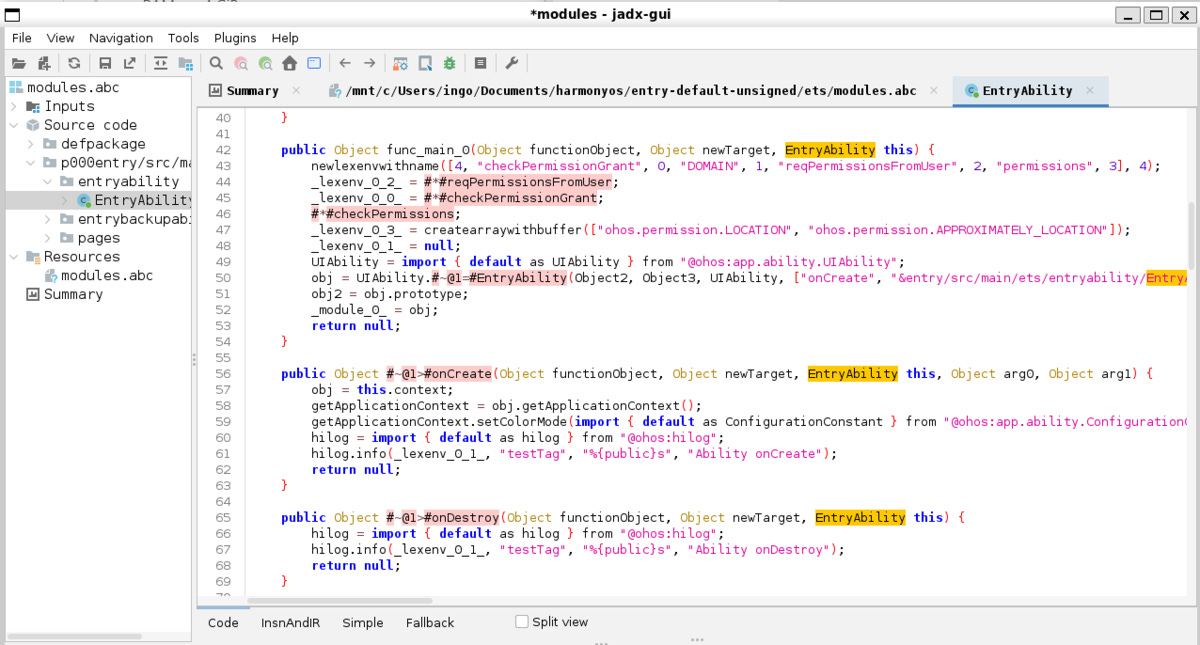Start the debugger via the green bug icon
The image size is (1200, 645).
pos(450,63)
